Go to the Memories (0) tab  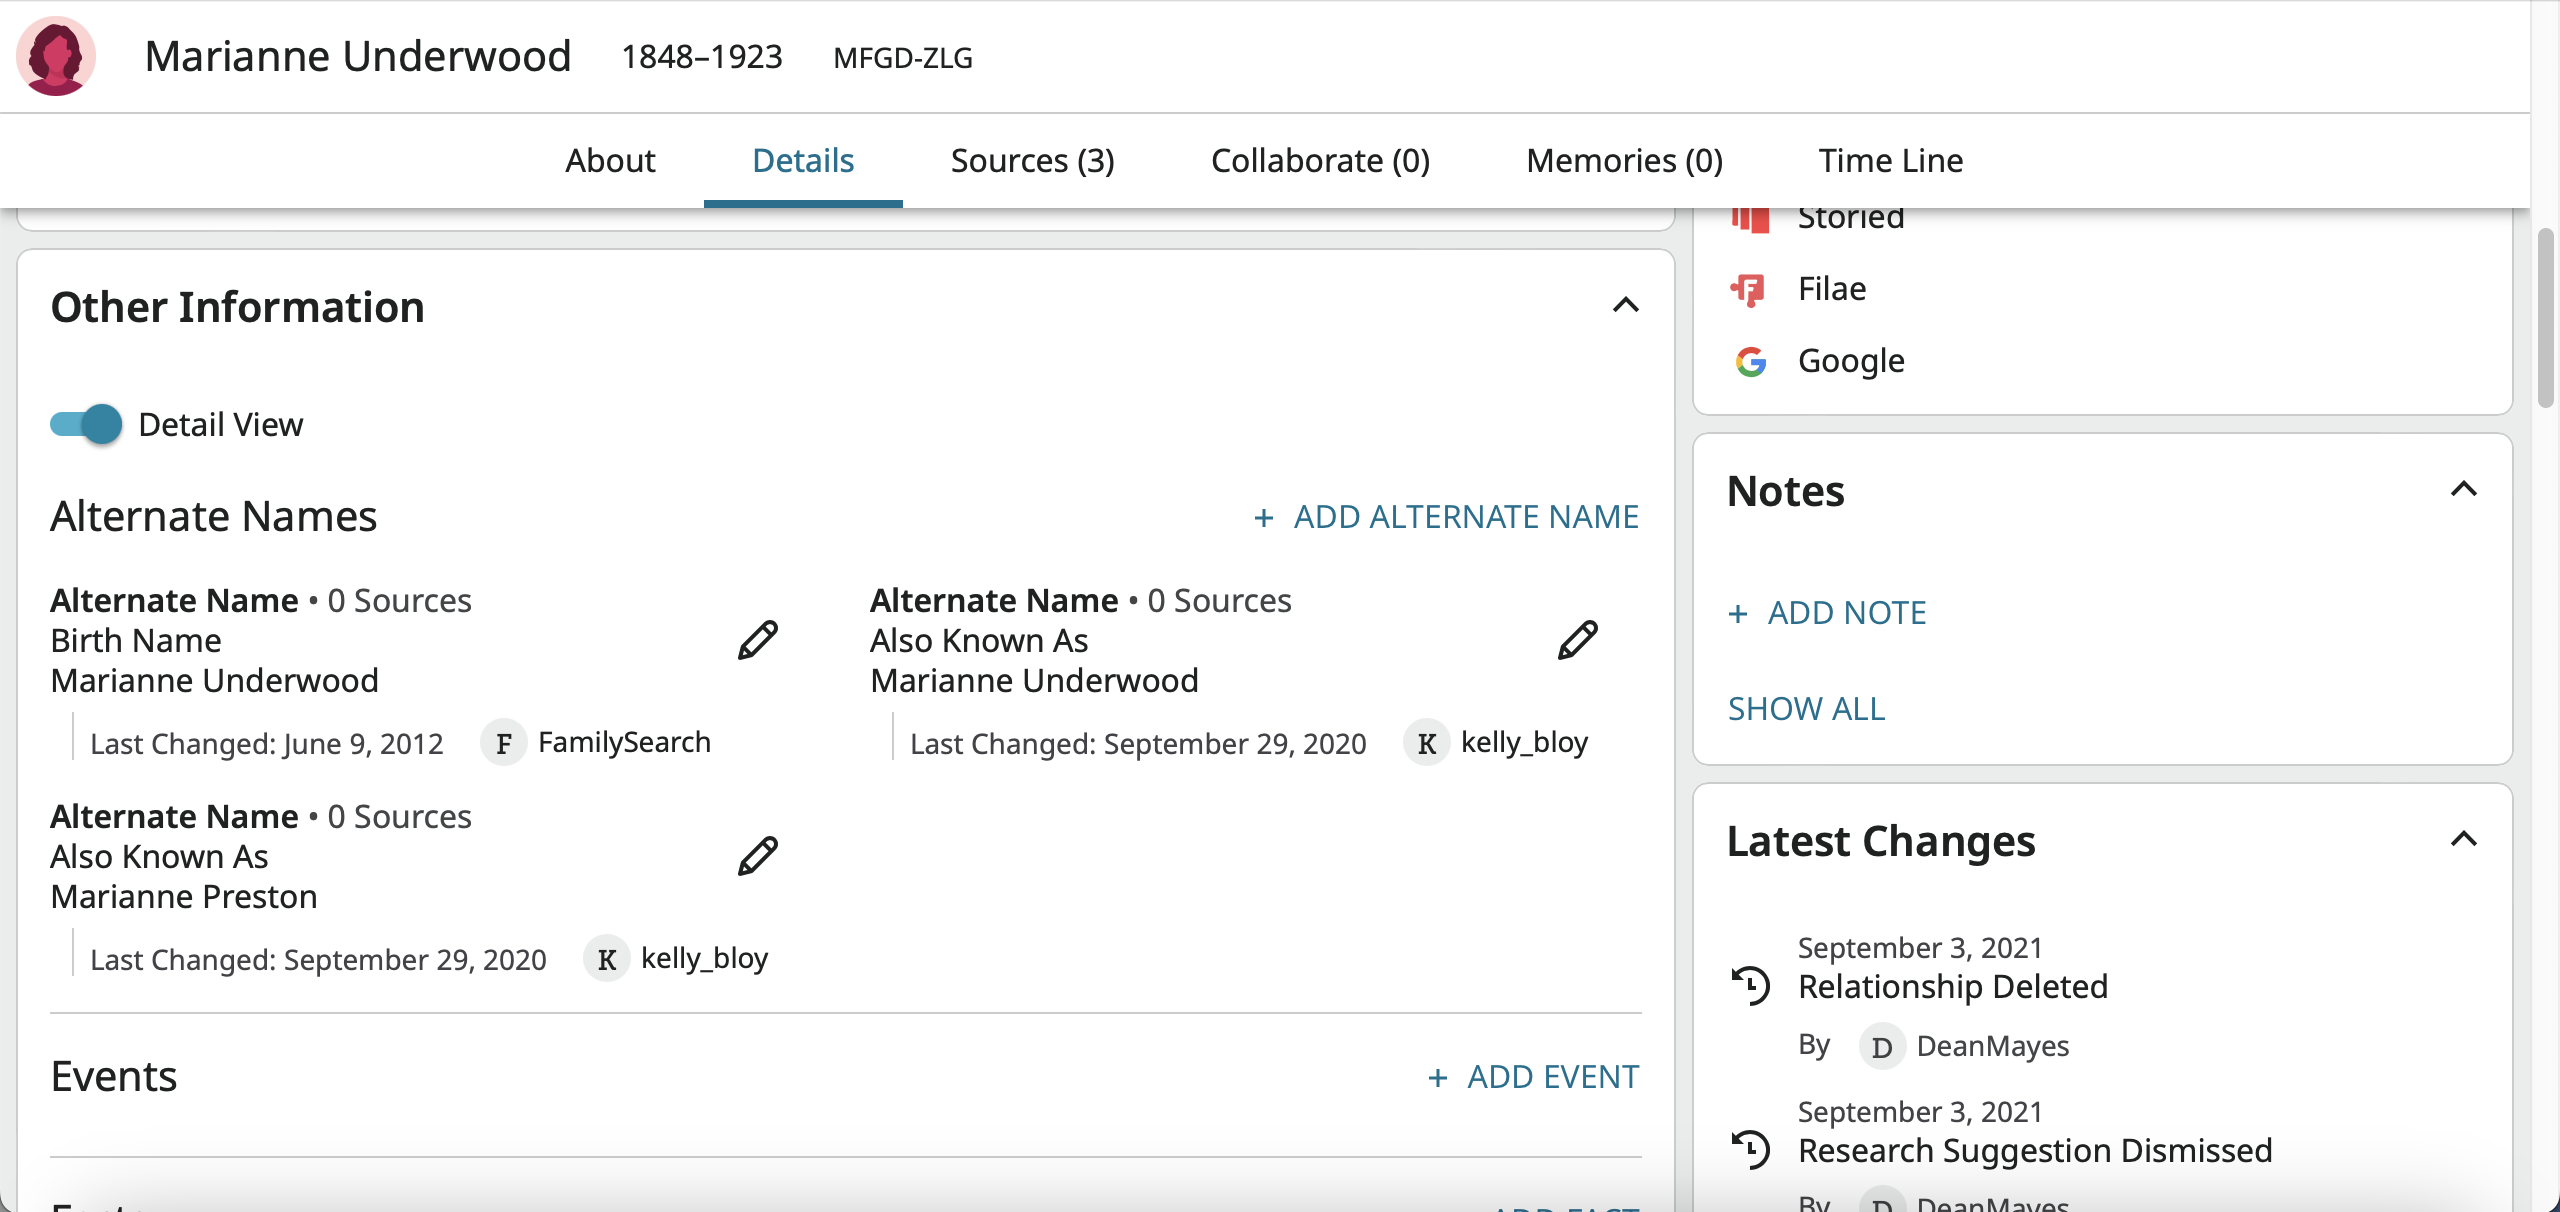click(x=1625, y=160)
